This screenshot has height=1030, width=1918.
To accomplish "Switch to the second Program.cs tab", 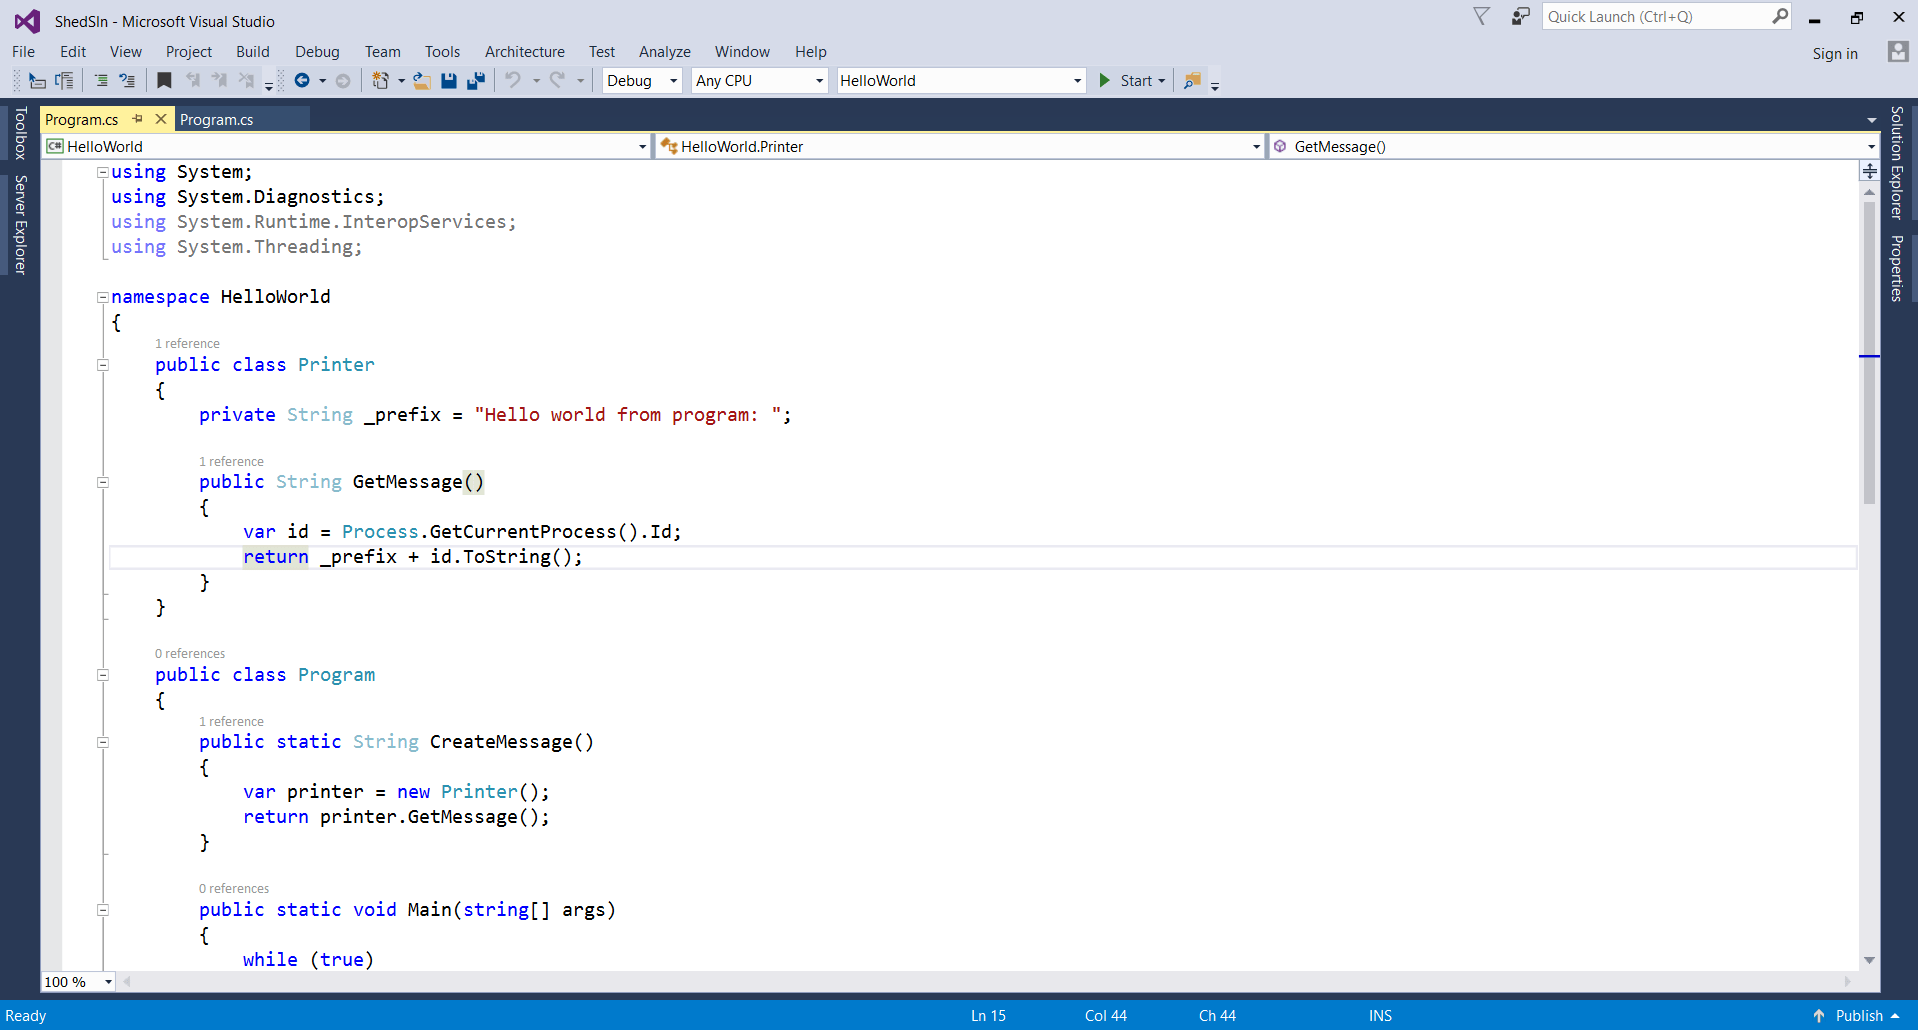I will (216, 118).
